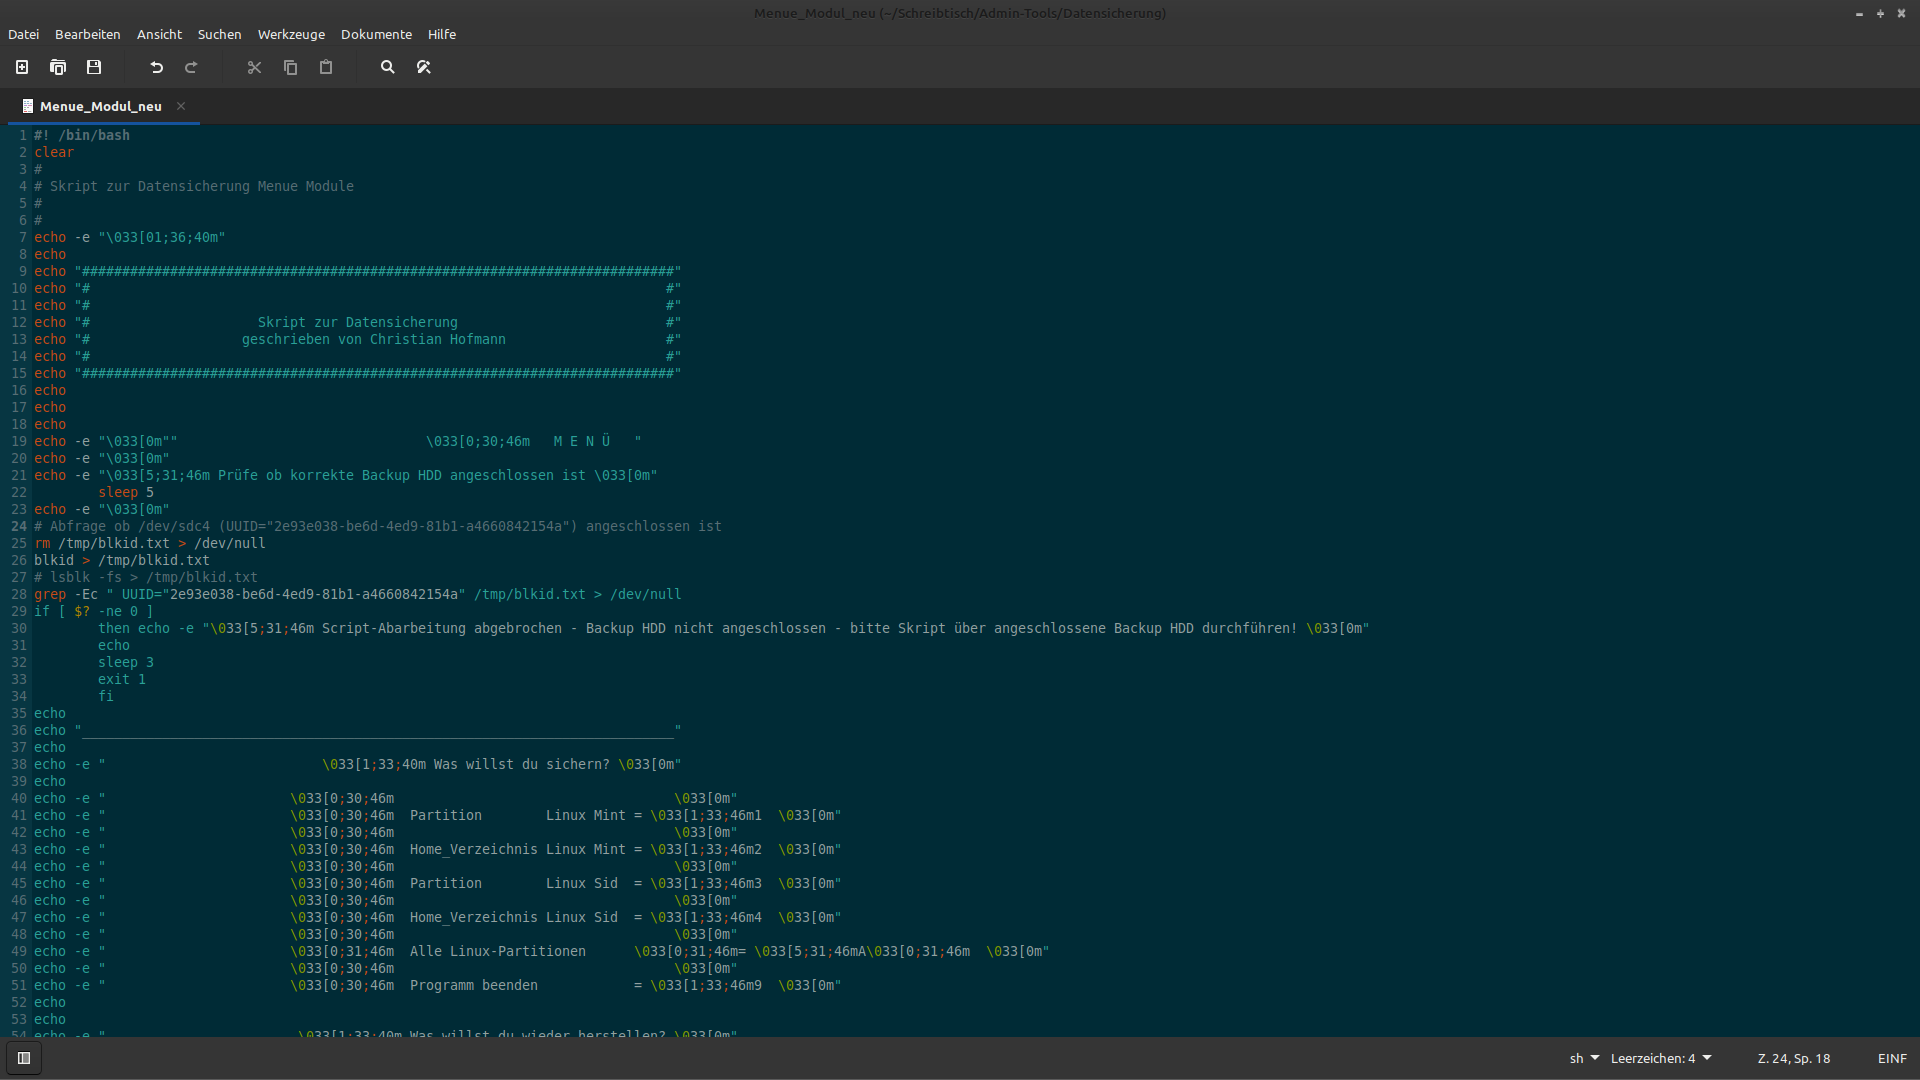
Task: Paste from clipboard icon
Action: [x=326, y=67]
